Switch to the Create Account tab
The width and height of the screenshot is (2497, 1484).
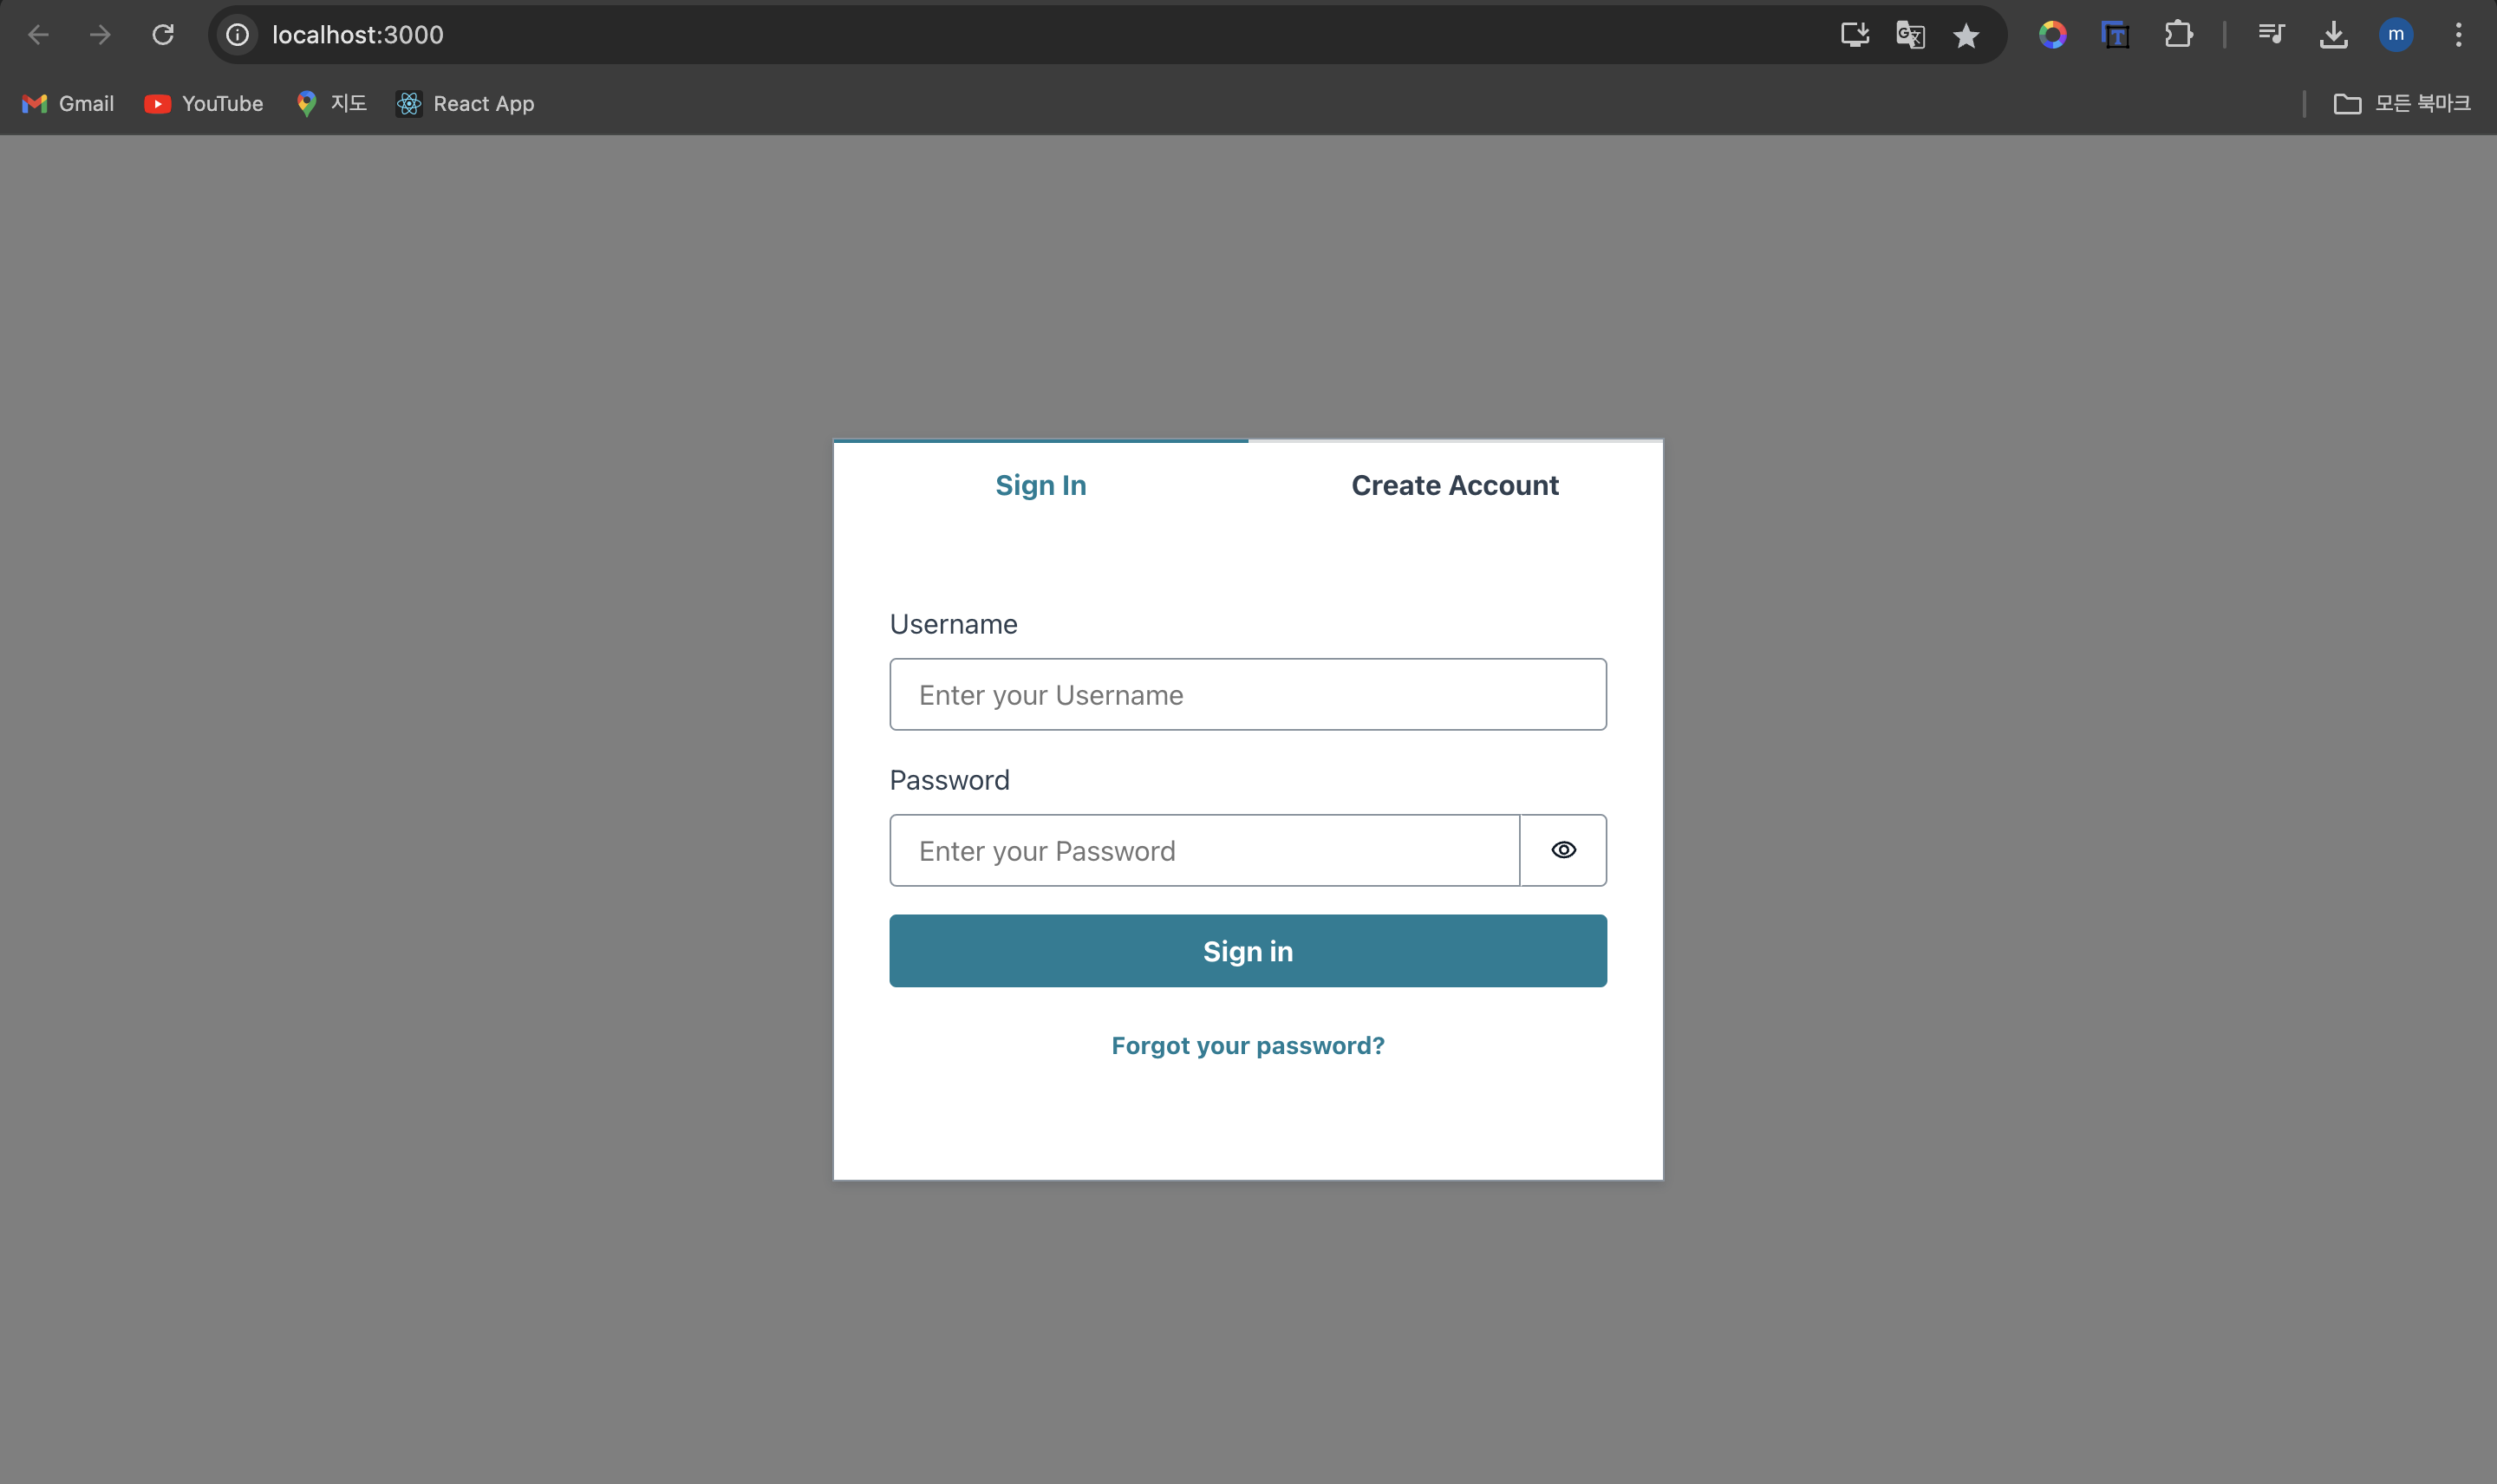(x=1454, y=485)
